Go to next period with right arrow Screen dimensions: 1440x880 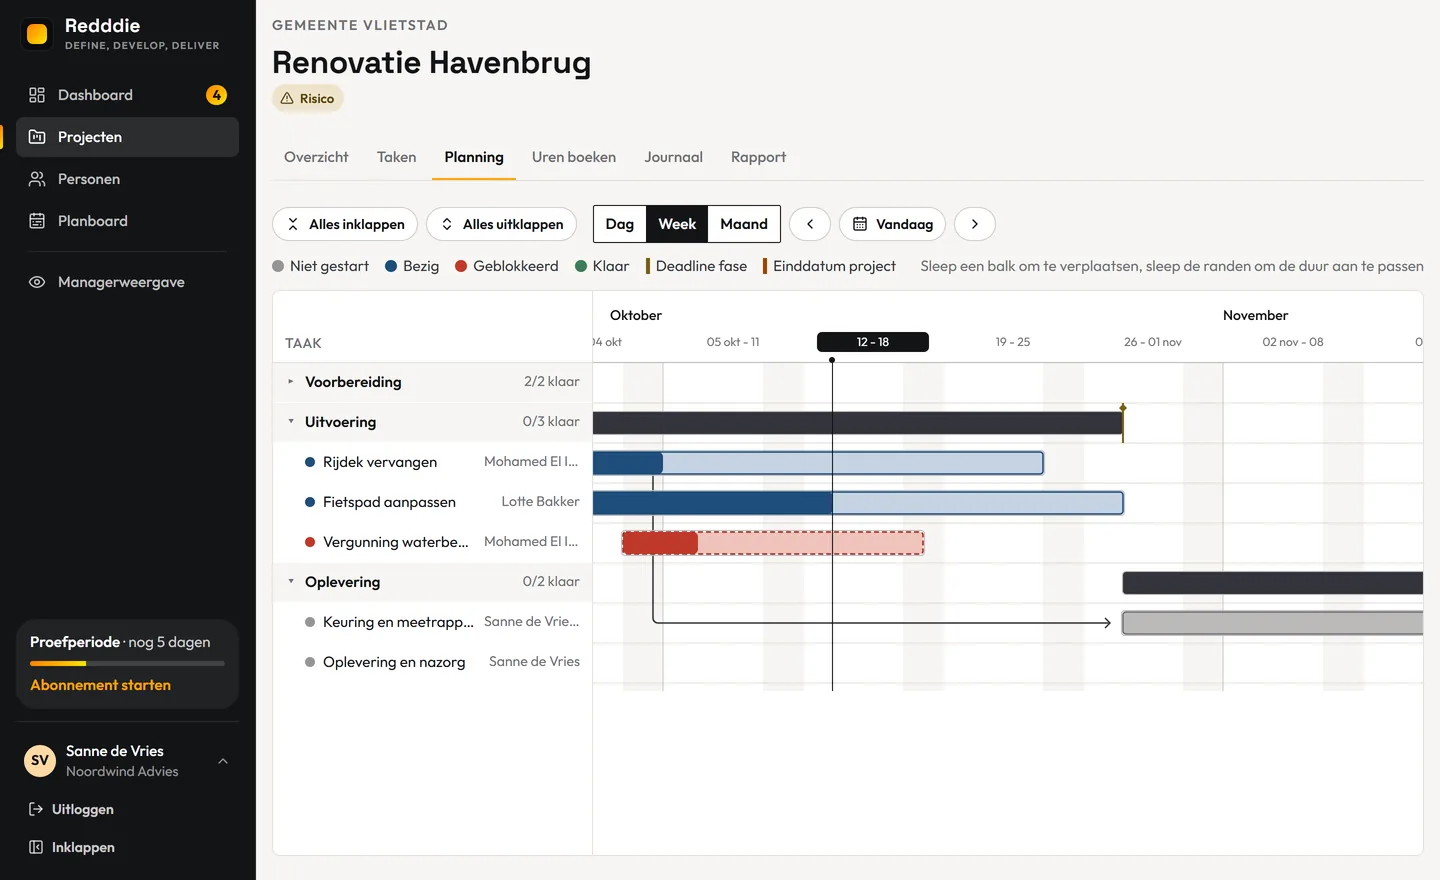coord(975,224)
